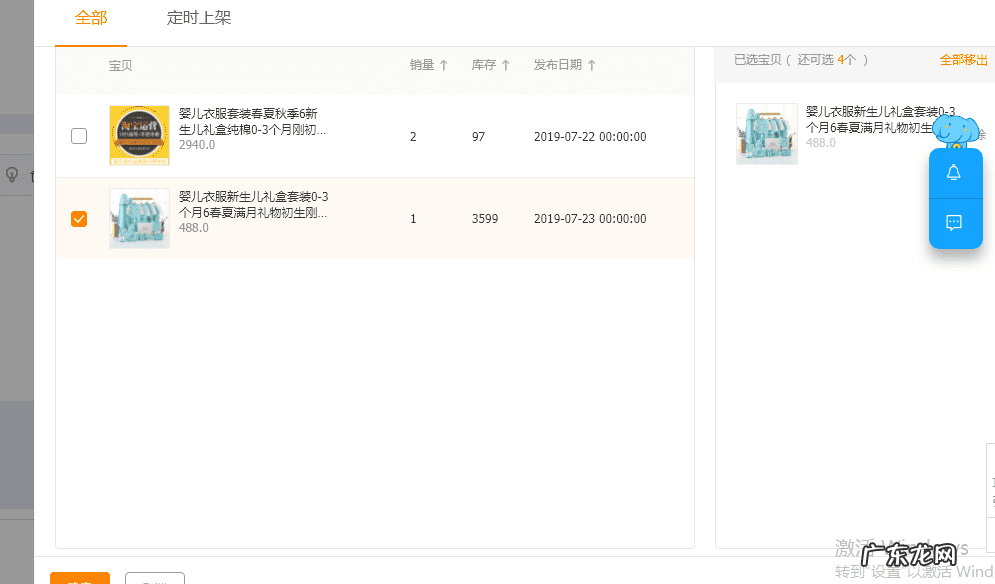Click the 全部移出 link
The image size is (995, 584).
pos(964,60)
